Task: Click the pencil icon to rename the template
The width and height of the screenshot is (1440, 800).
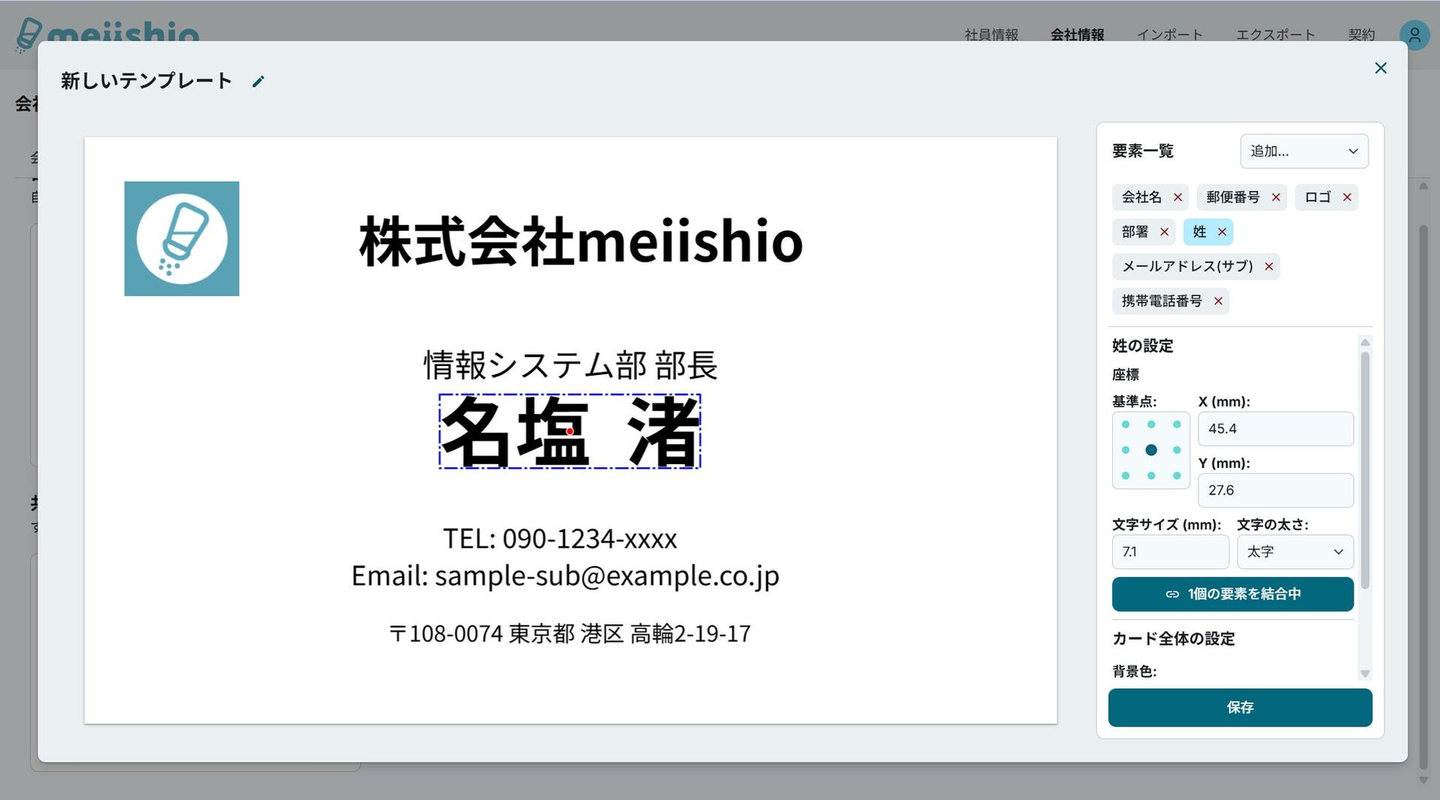Action: [258, 82]
